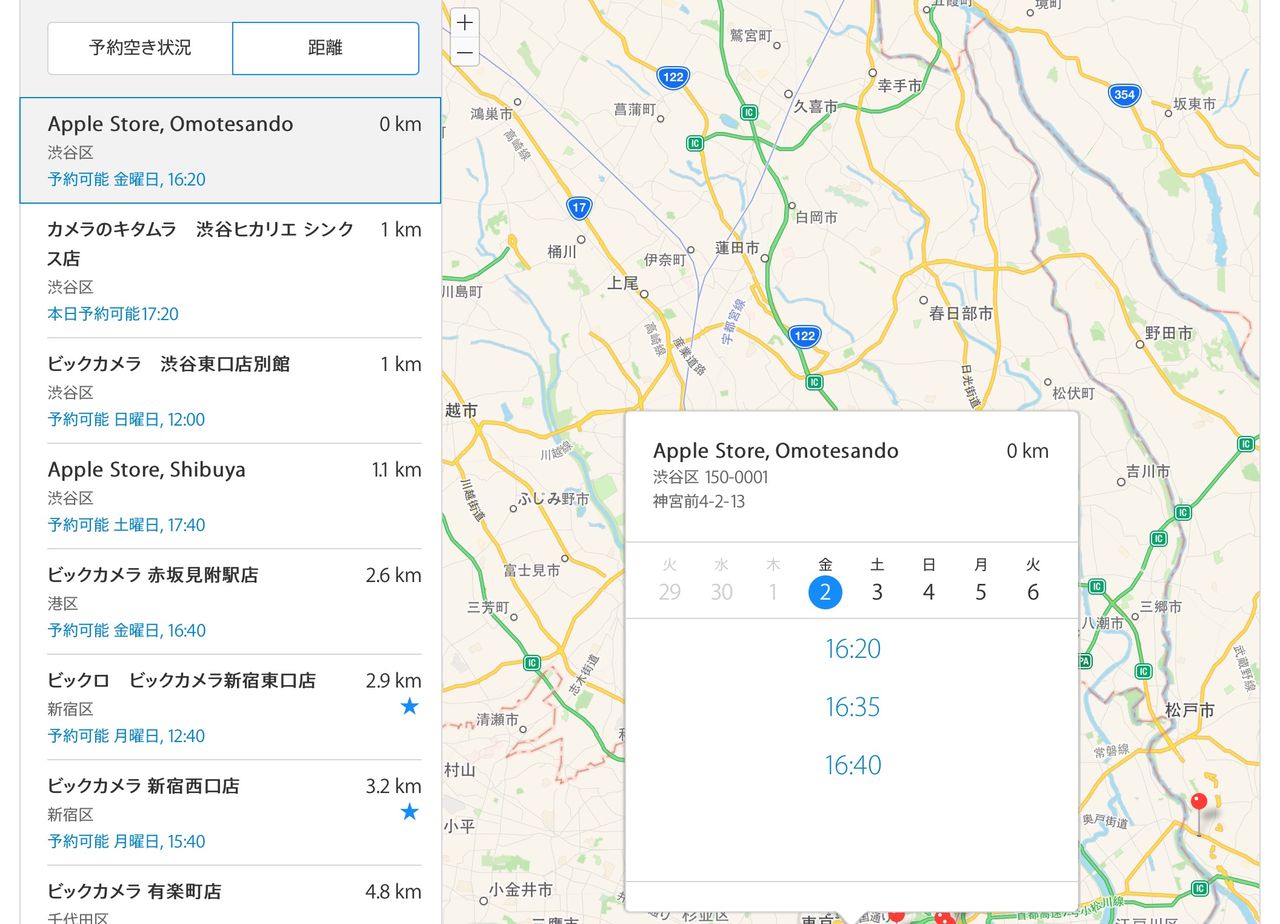Click the 予約可能 金曜日, 16:40 availability text
1280x924 pixels.
pos(127,630)
